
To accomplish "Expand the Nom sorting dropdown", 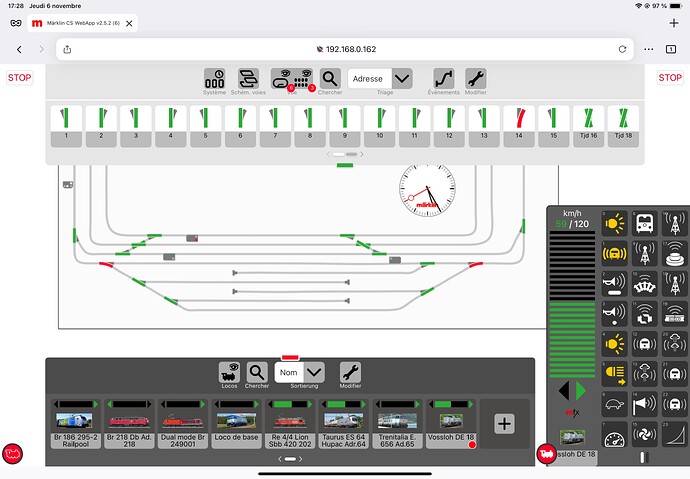I will (x=313, y=373).
